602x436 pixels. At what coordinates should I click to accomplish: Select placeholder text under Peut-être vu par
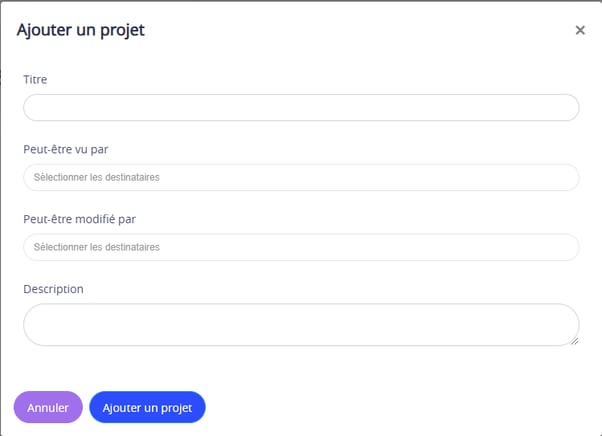[96, 177]
